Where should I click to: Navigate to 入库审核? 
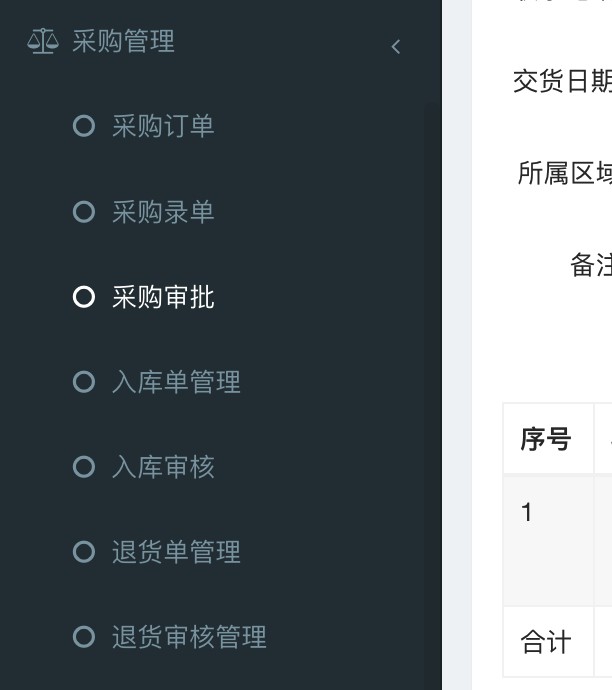tap(163, 467)
